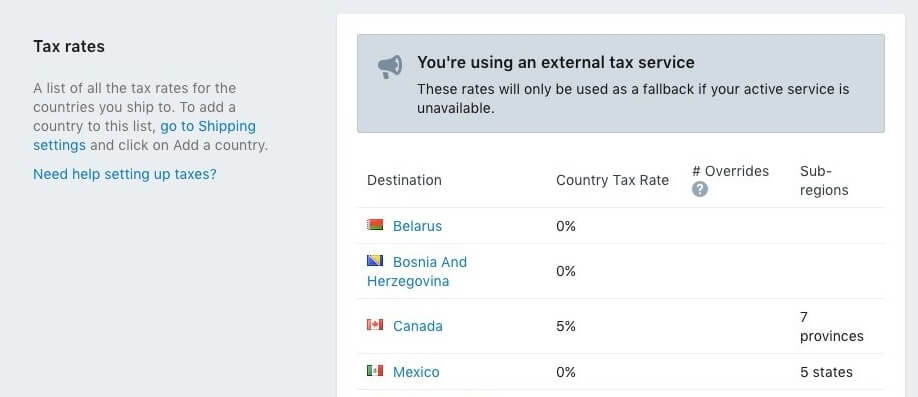
Task: Open the Belarus tax rate link
Action: coord(417,226)
